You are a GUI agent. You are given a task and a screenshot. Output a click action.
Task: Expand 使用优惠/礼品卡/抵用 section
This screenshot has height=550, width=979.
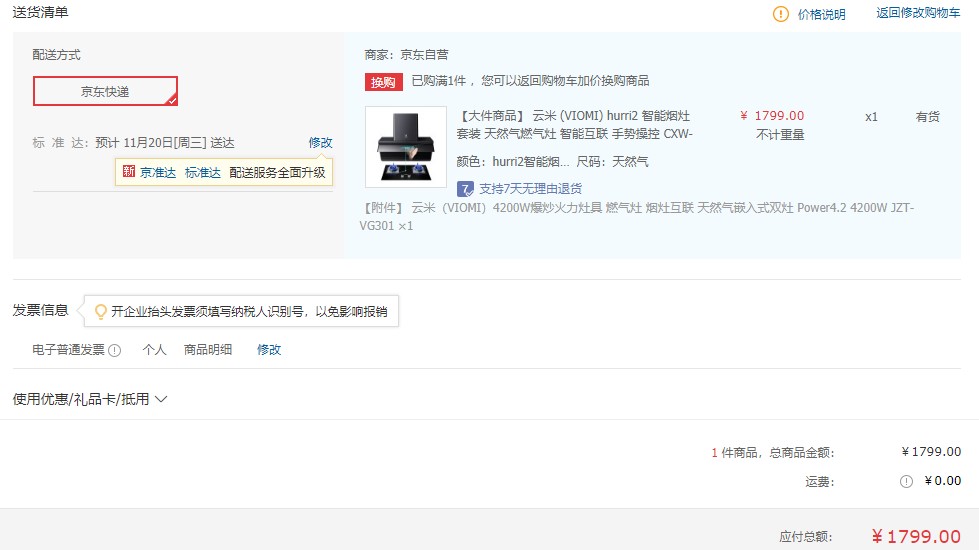[90, 399]
